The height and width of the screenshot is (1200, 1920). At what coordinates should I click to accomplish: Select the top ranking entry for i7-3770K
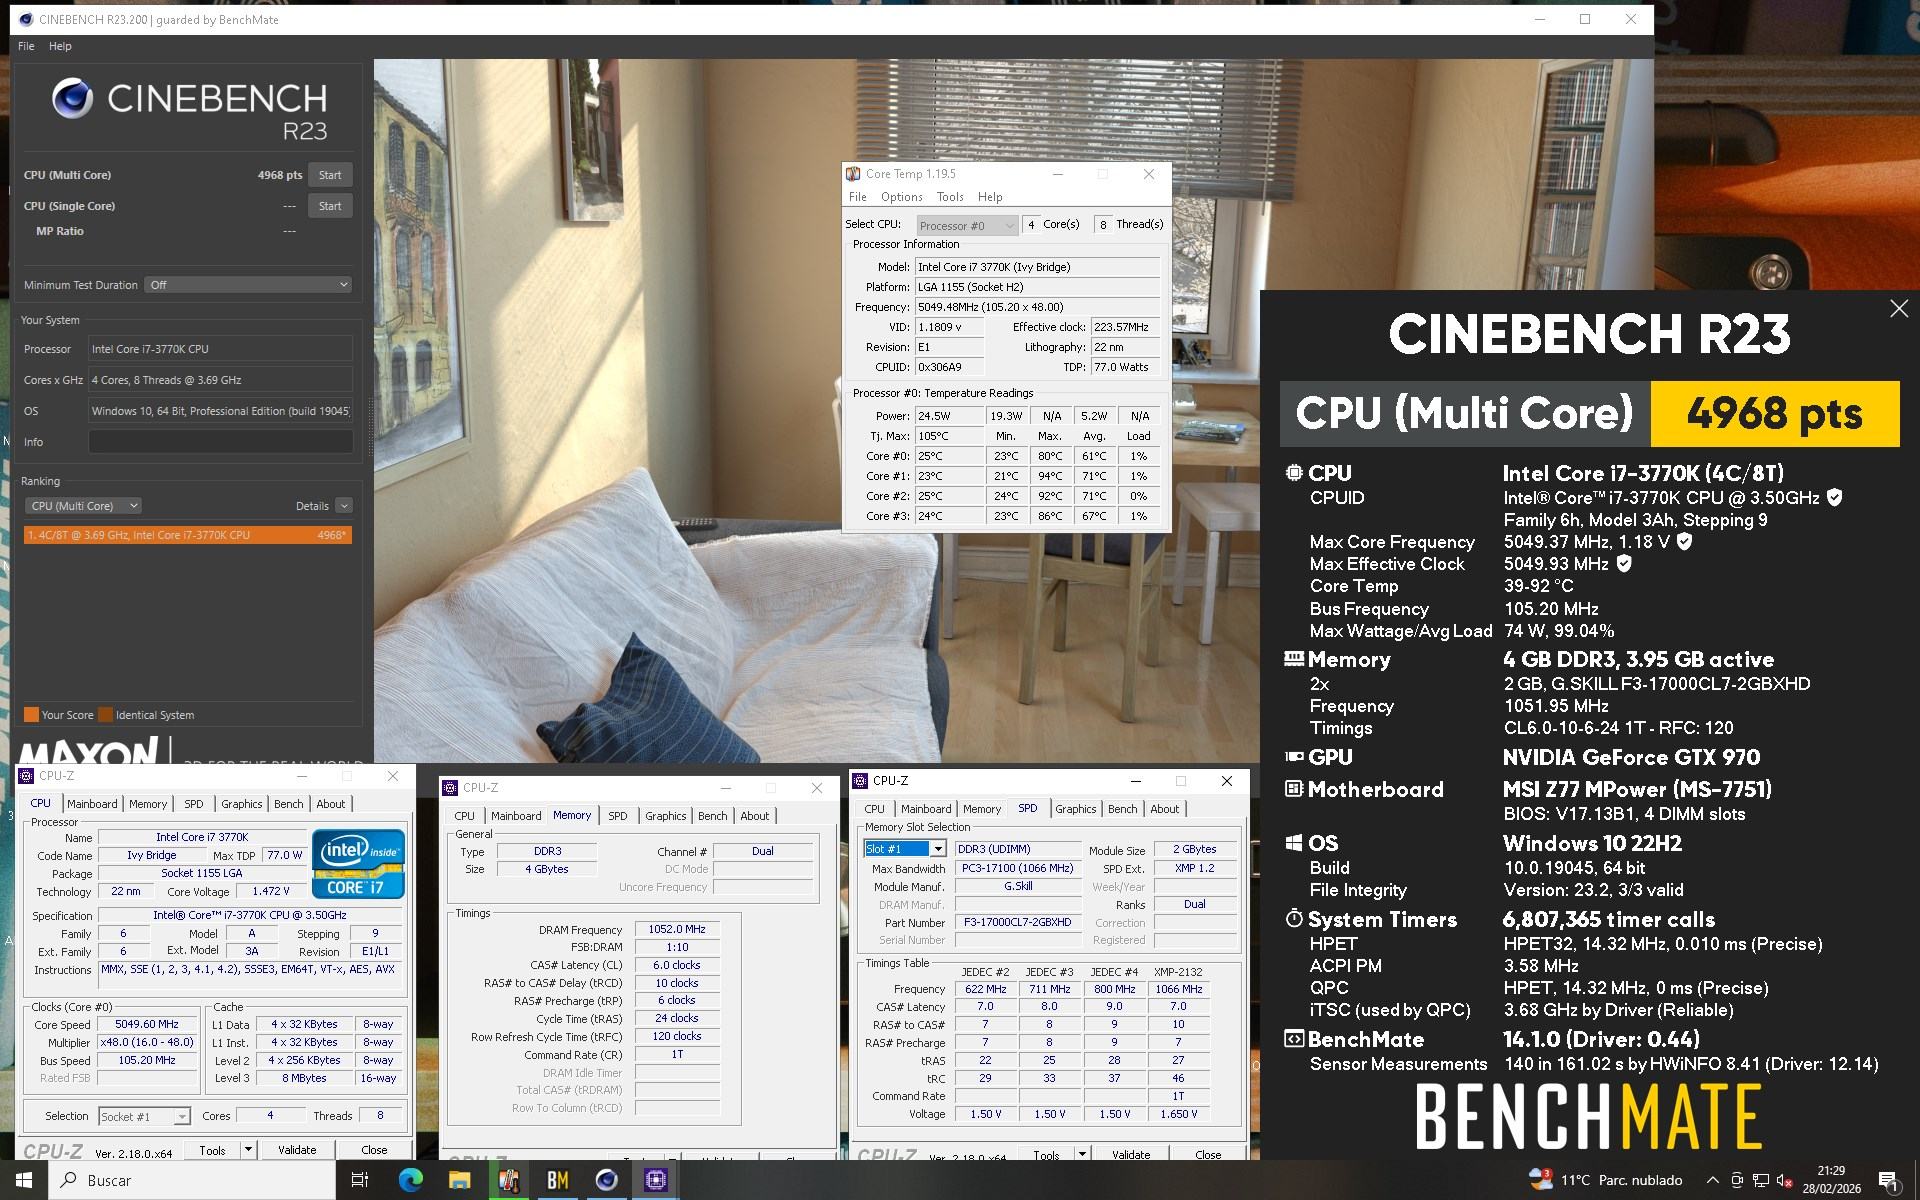pyautogui.click(x=187, y=535)
